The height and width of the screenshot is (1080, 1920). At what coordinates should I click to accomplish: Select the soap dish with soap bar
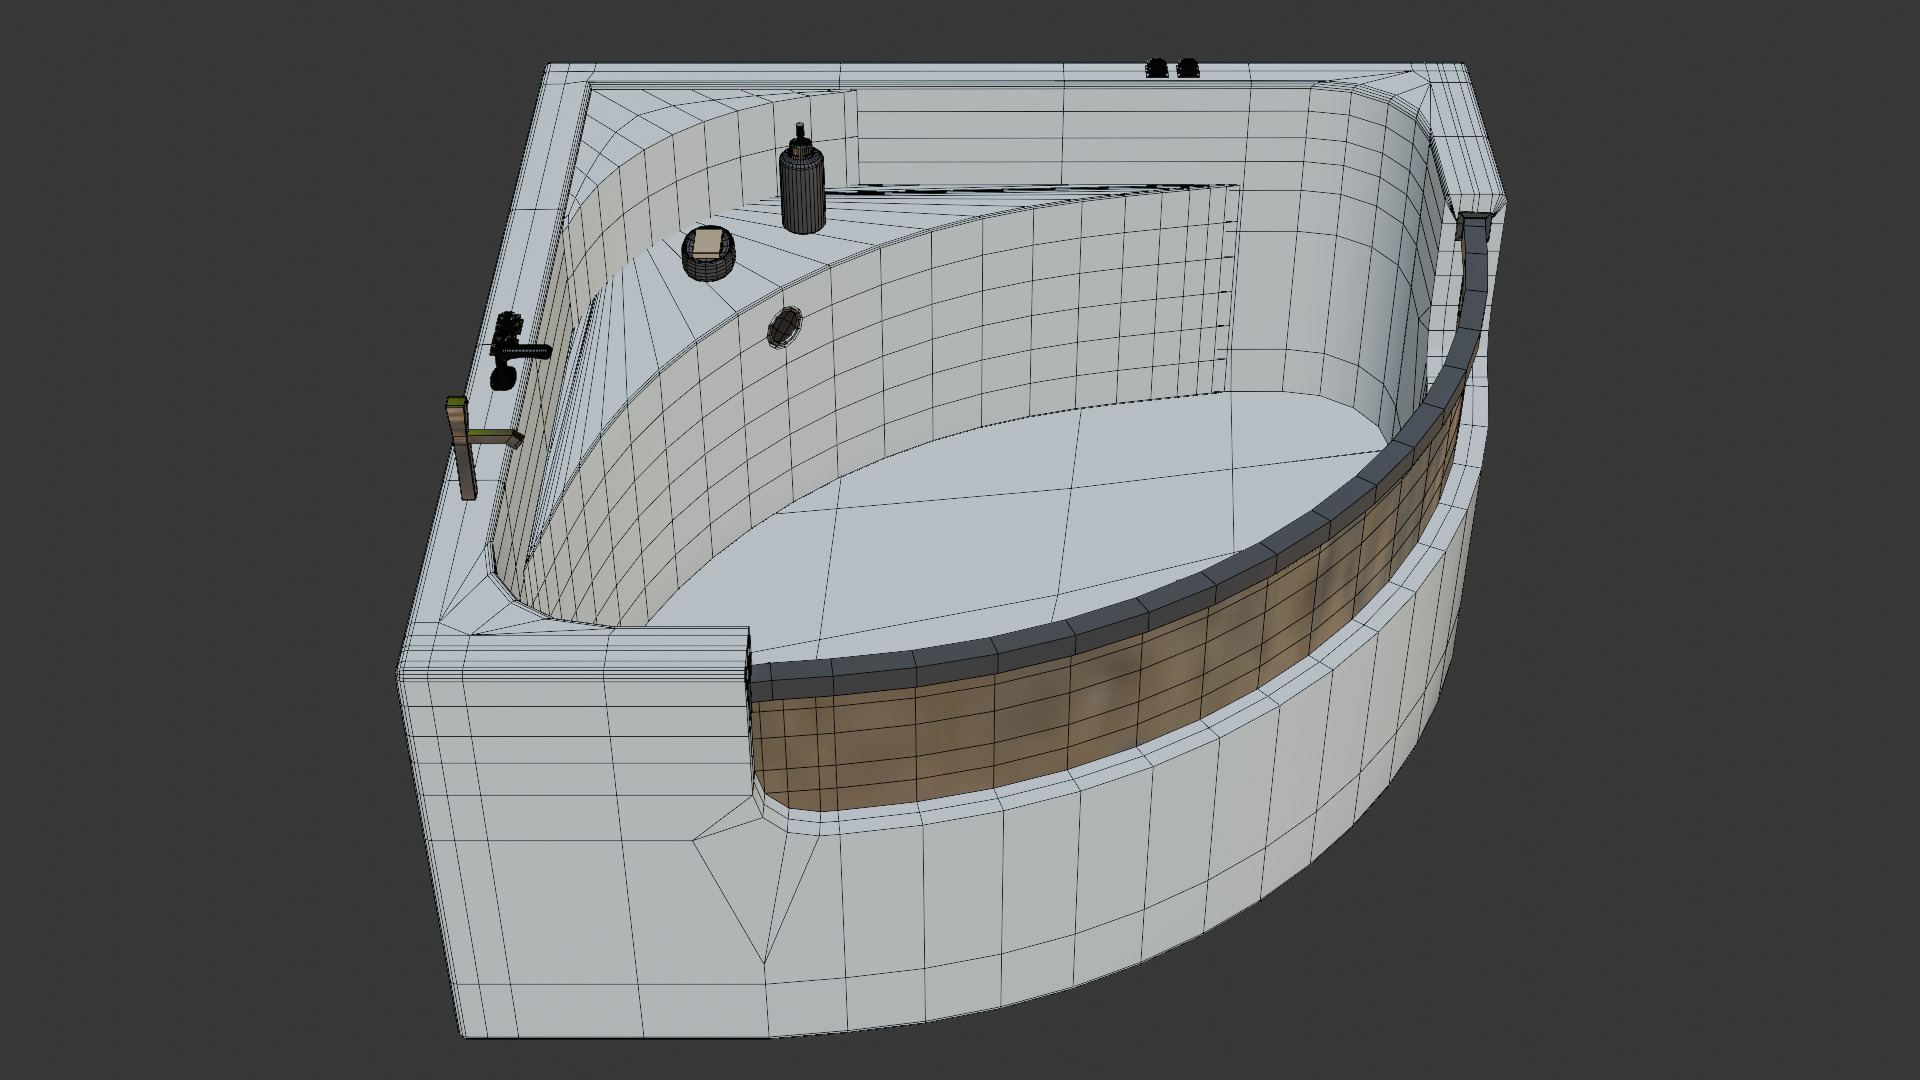(x=708, y=253)
